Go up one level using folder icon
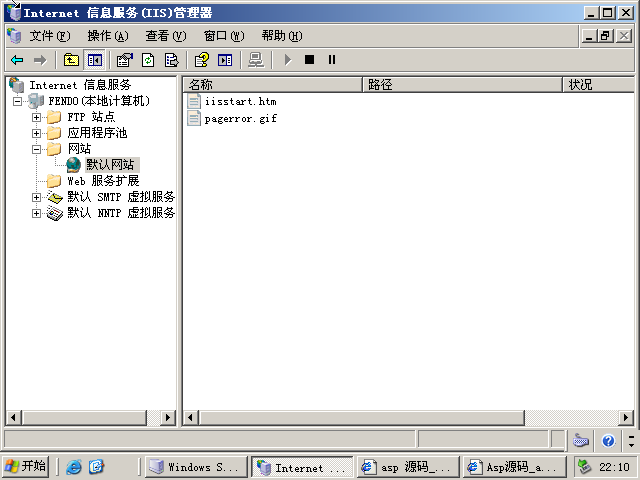 71,60
